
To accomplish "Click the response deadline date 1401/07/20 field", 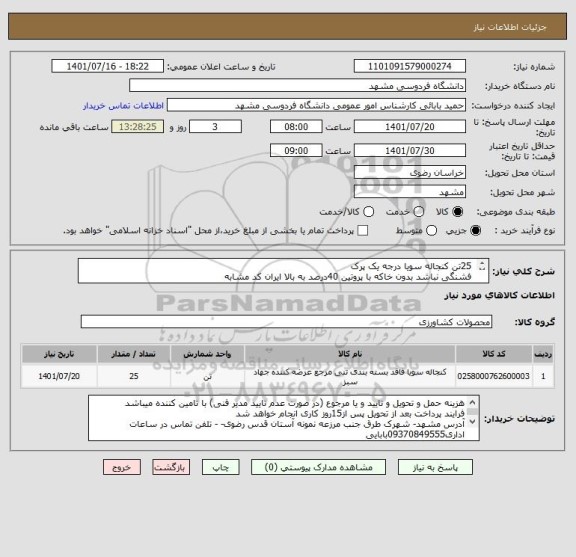I will click(410, 127).
